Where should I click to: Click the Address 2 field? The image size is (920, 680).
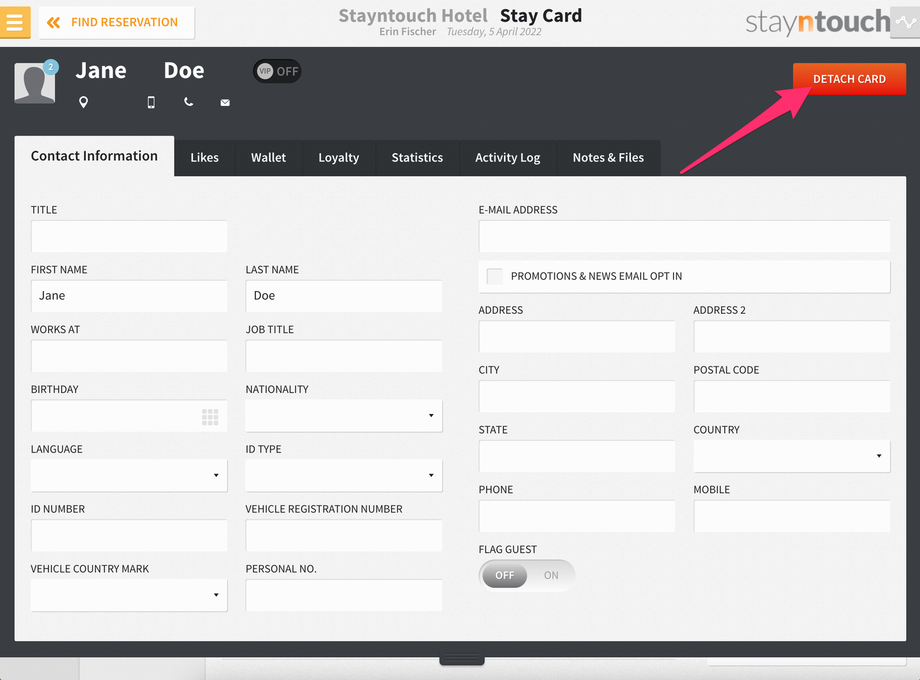[792, 337]
